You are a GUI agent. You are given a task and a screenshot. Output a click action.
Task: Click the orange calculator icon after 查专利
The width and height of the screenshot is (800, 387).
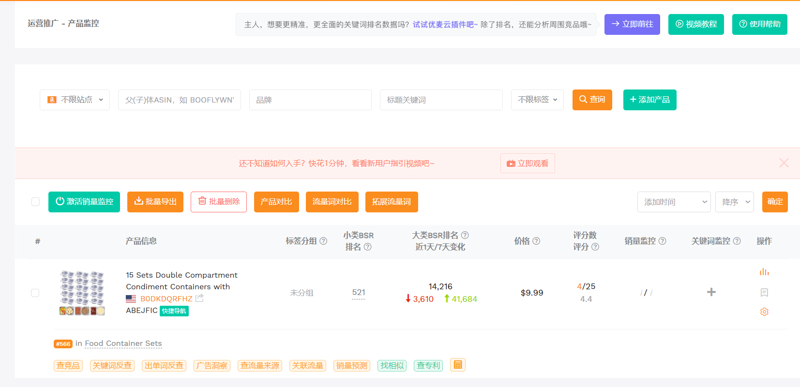[458, 365]
